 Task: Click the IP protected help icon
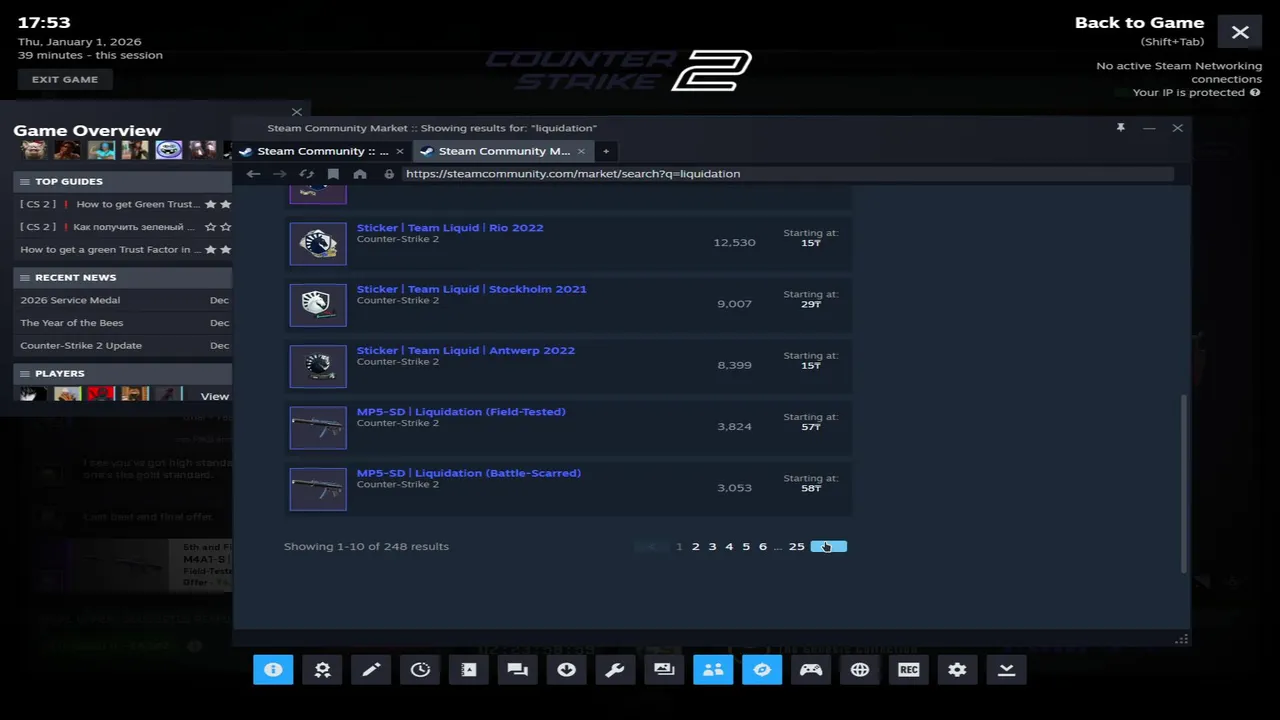pyautogui.click(x=1255, y=92)
